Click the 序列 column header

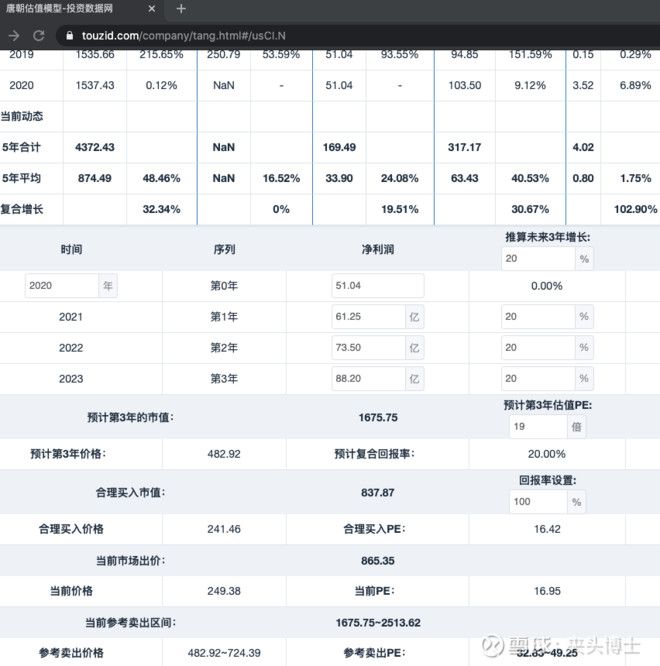click(x=224, y=249)
